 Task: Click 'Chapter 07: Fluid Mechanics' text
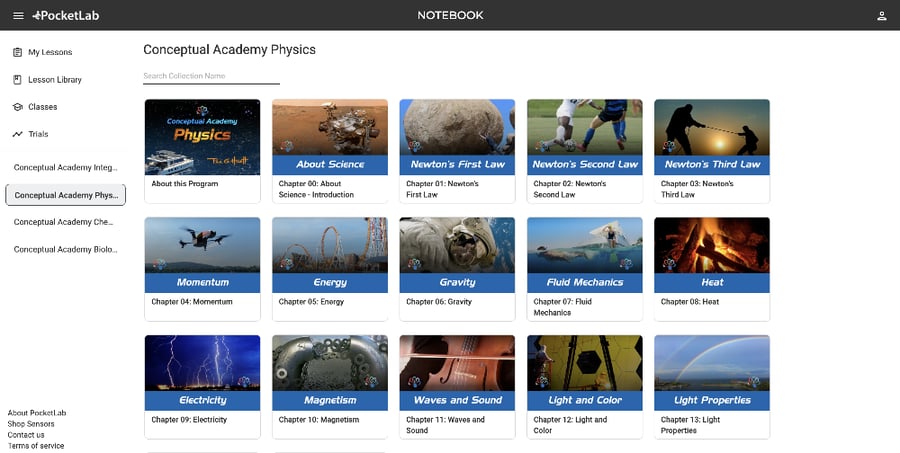(x=562, y=307)
